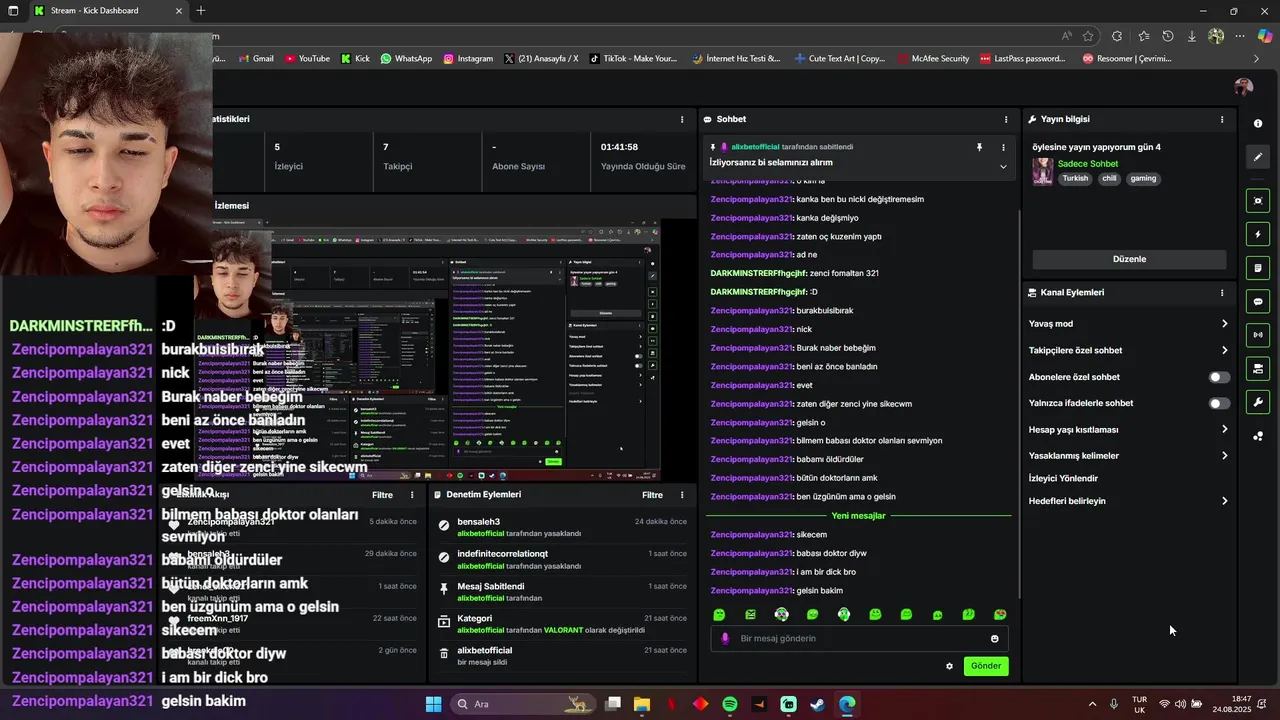Select bensaleh3 moderation entry
The height and width of the screenshot is (720, 1280).
(x=563, y=528)
